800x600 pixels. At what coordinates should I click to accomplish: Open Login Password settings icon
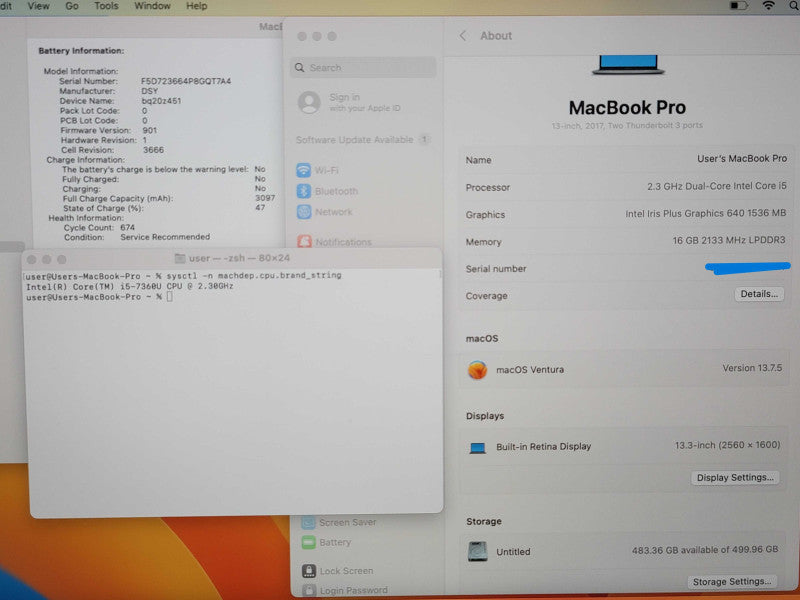pos(309,590)
